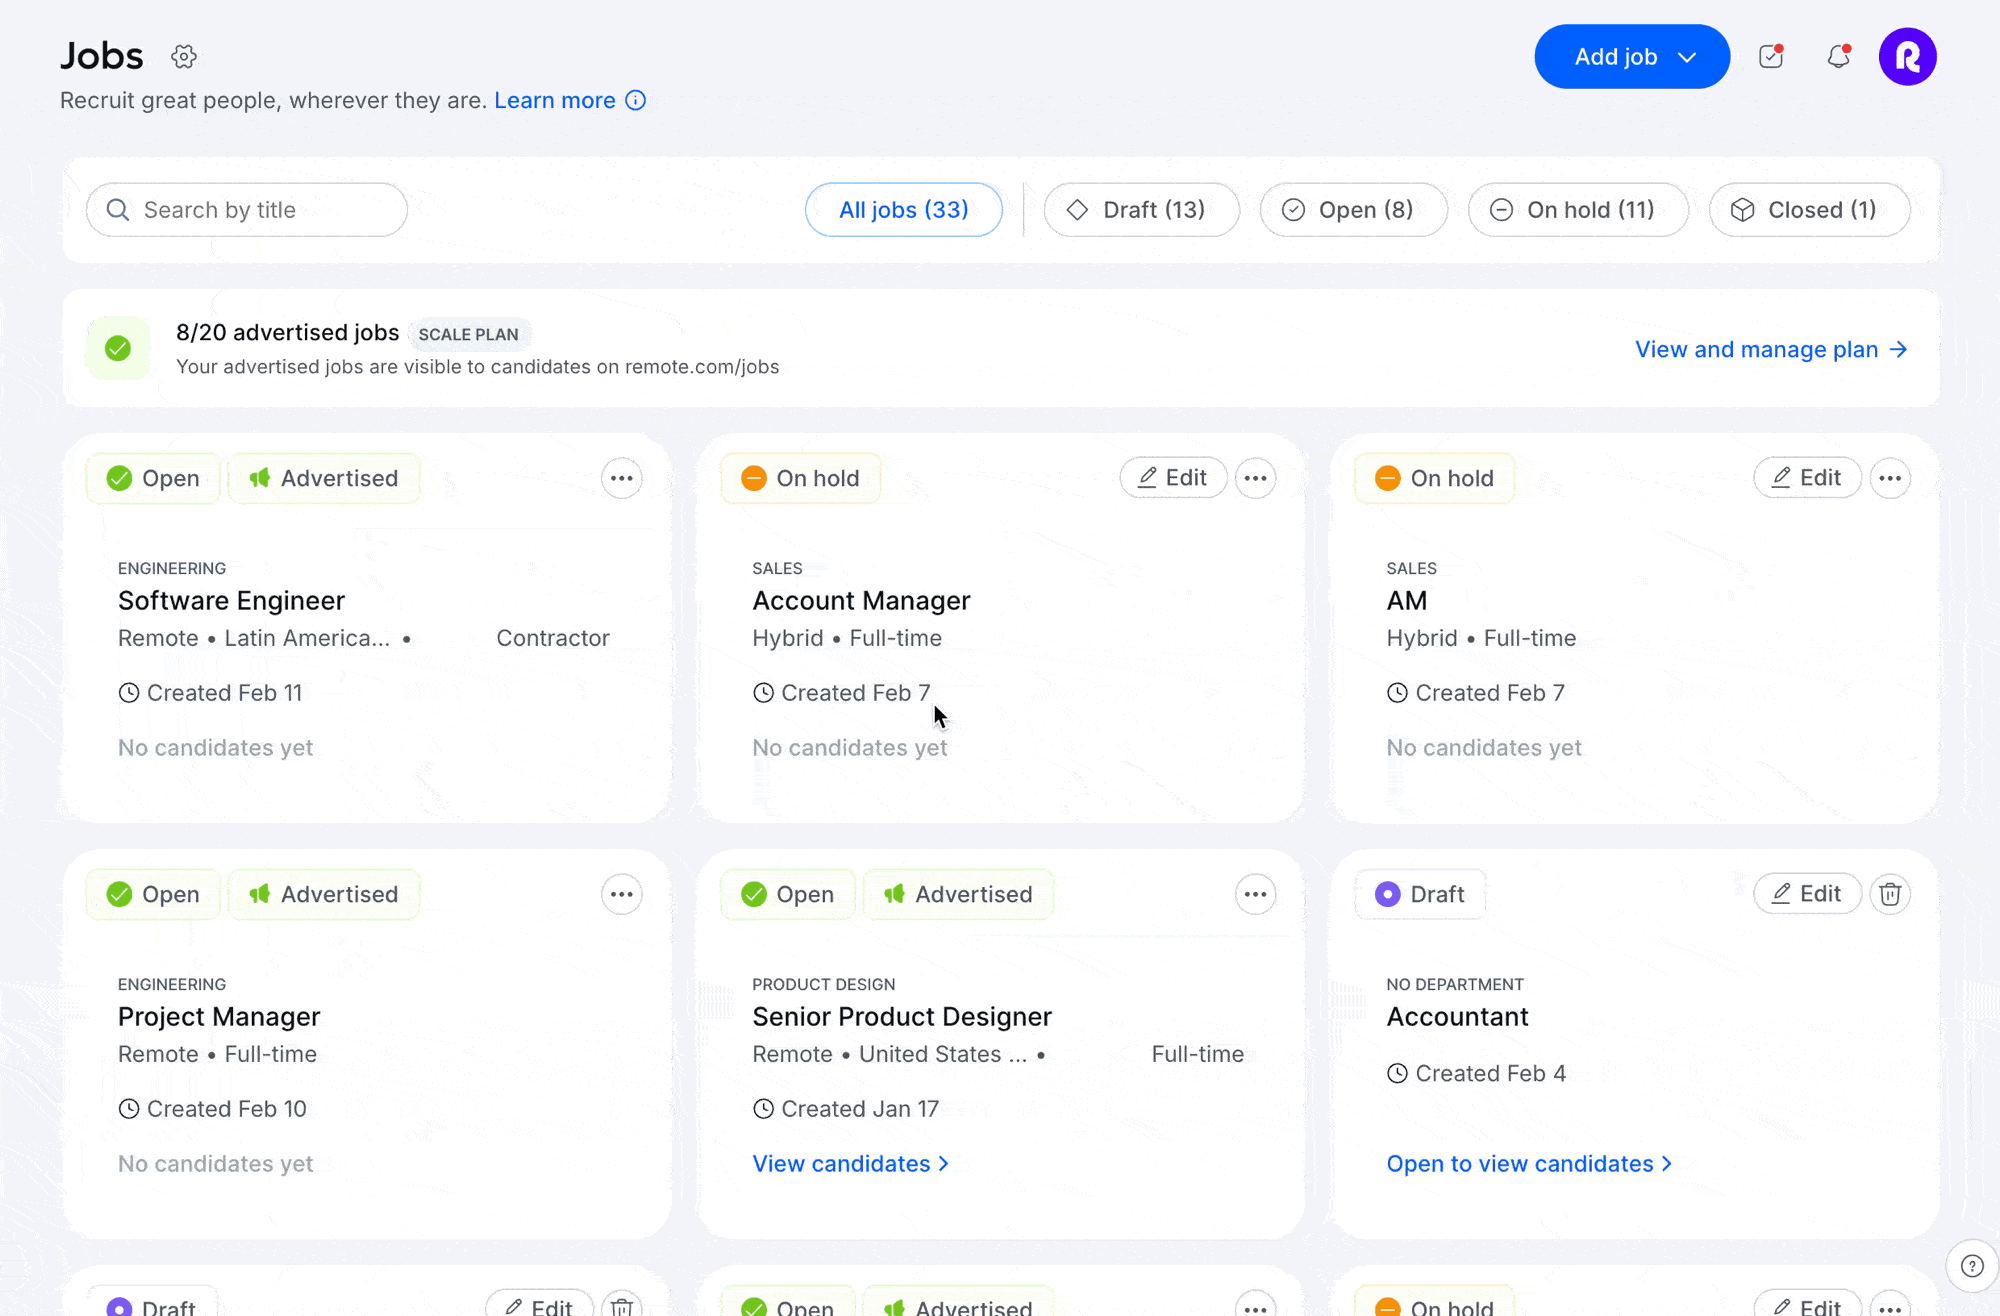Open more options on Account Manager card
Viewport: 2000px width, 1316px height.
pyautogui.click(x=1256, y=478)
